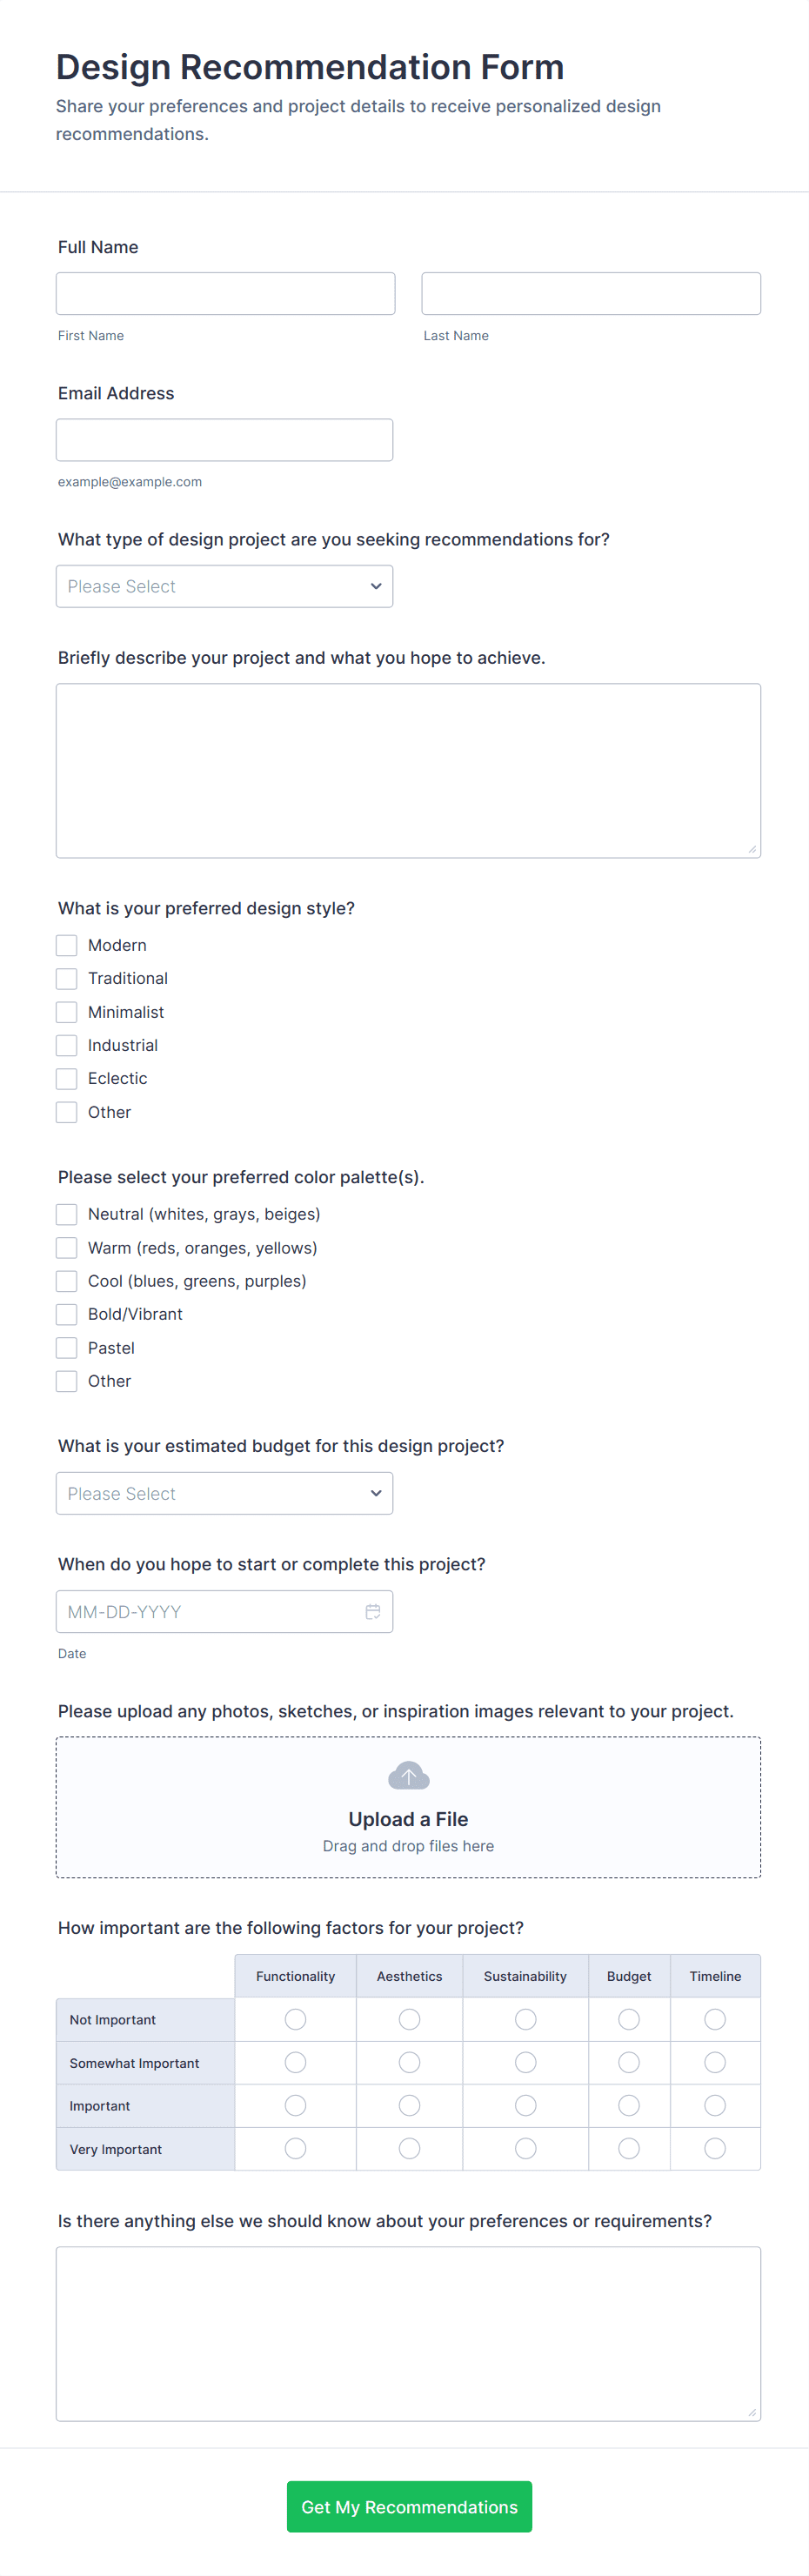
Task: Select Cool (blues, greens, purples) palette
Action: (67, 1281)
